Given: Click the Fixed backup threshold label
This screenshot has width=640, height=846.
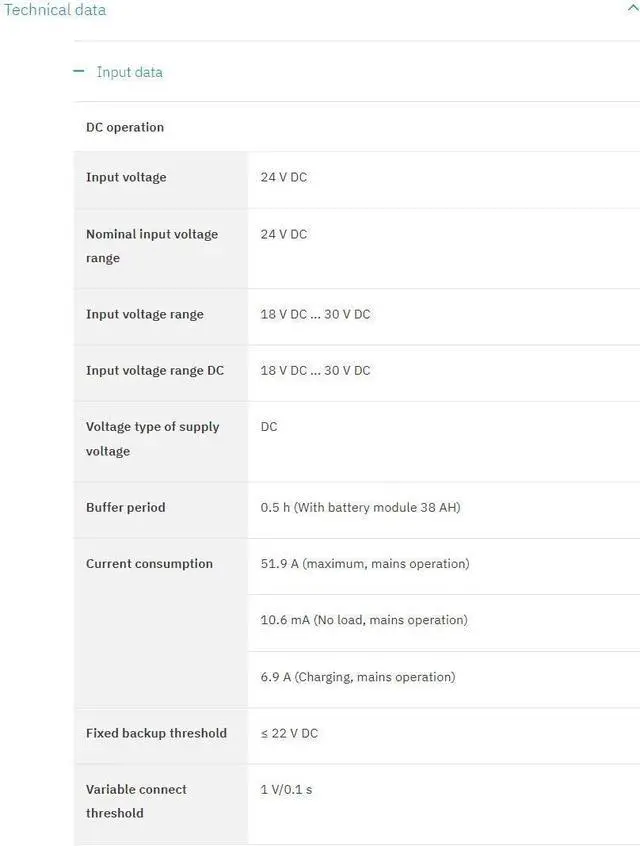Looking at the screenshot, I should [x=156, y=734].
